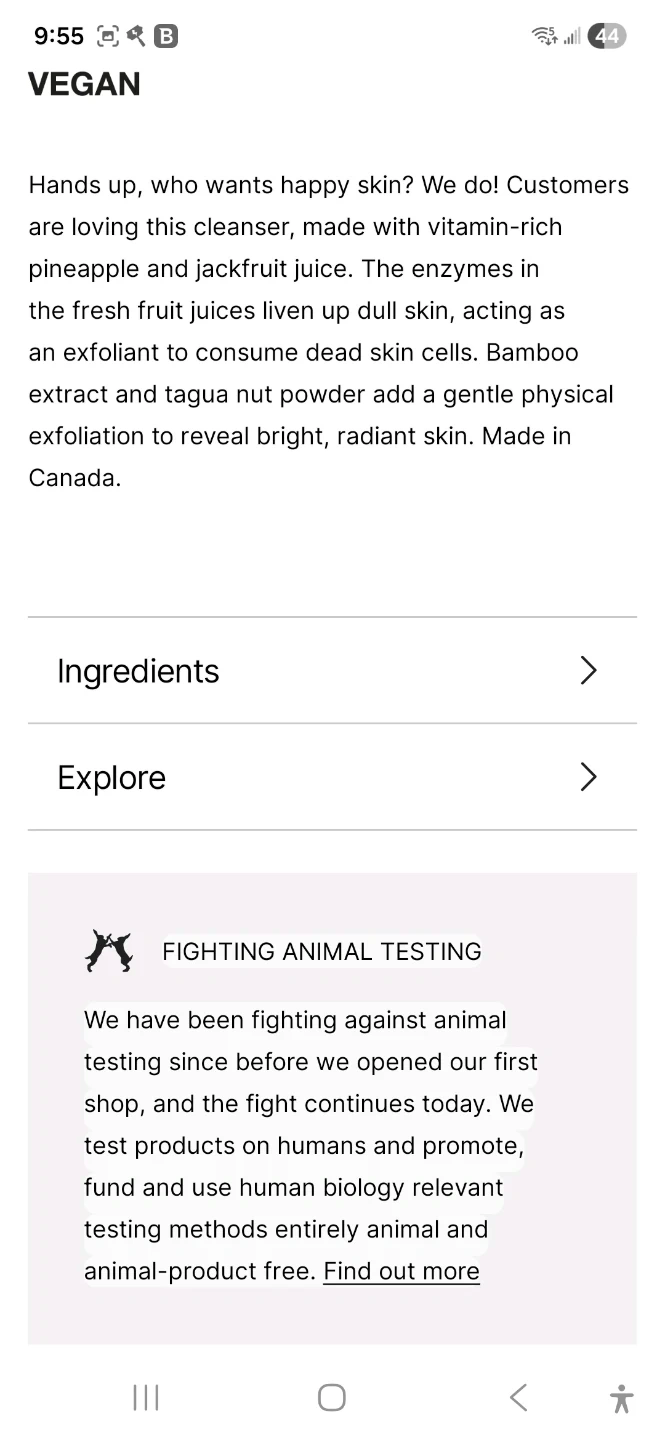Tap the battery indicator in status bar
Viewport: 665px width, 1440px height.
click(x=606, y=37)
